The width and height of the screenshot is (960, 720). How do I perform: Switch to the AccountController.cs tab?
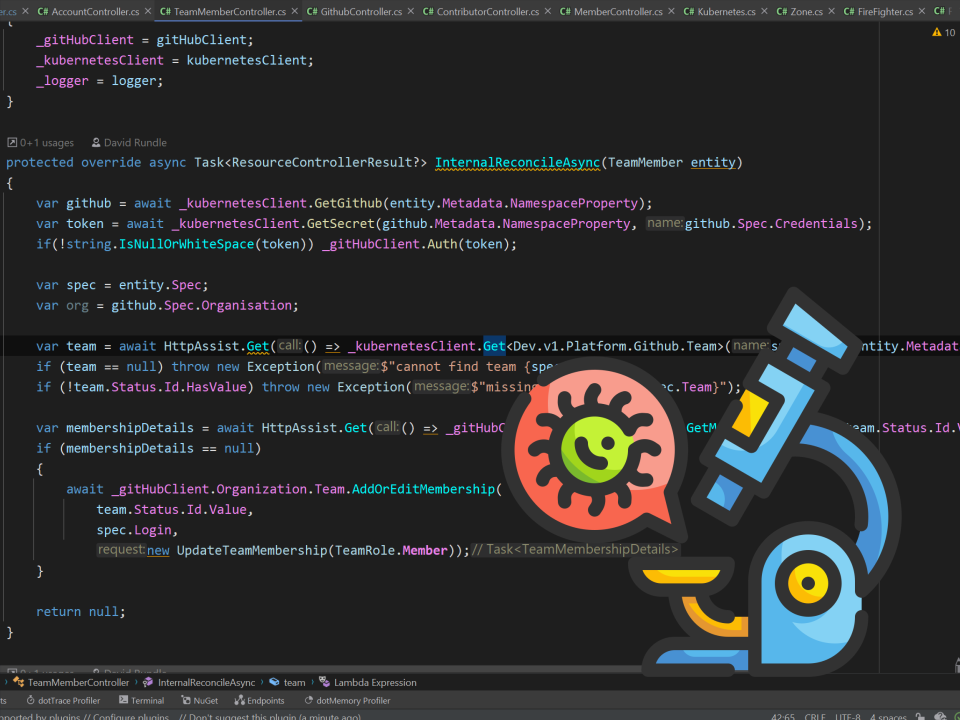pos(95,12)
